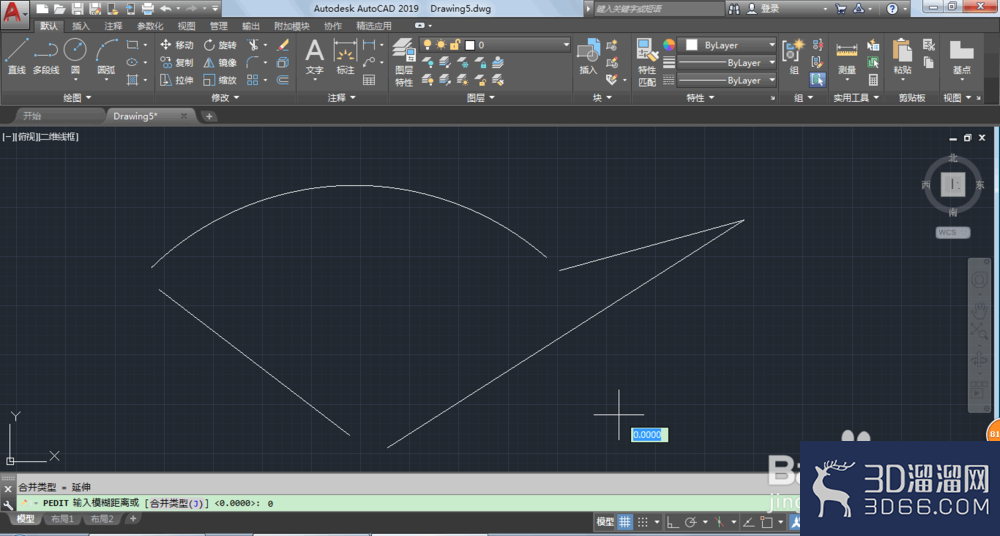Click the fuzz distance input box 0.0000

(650, 435)
